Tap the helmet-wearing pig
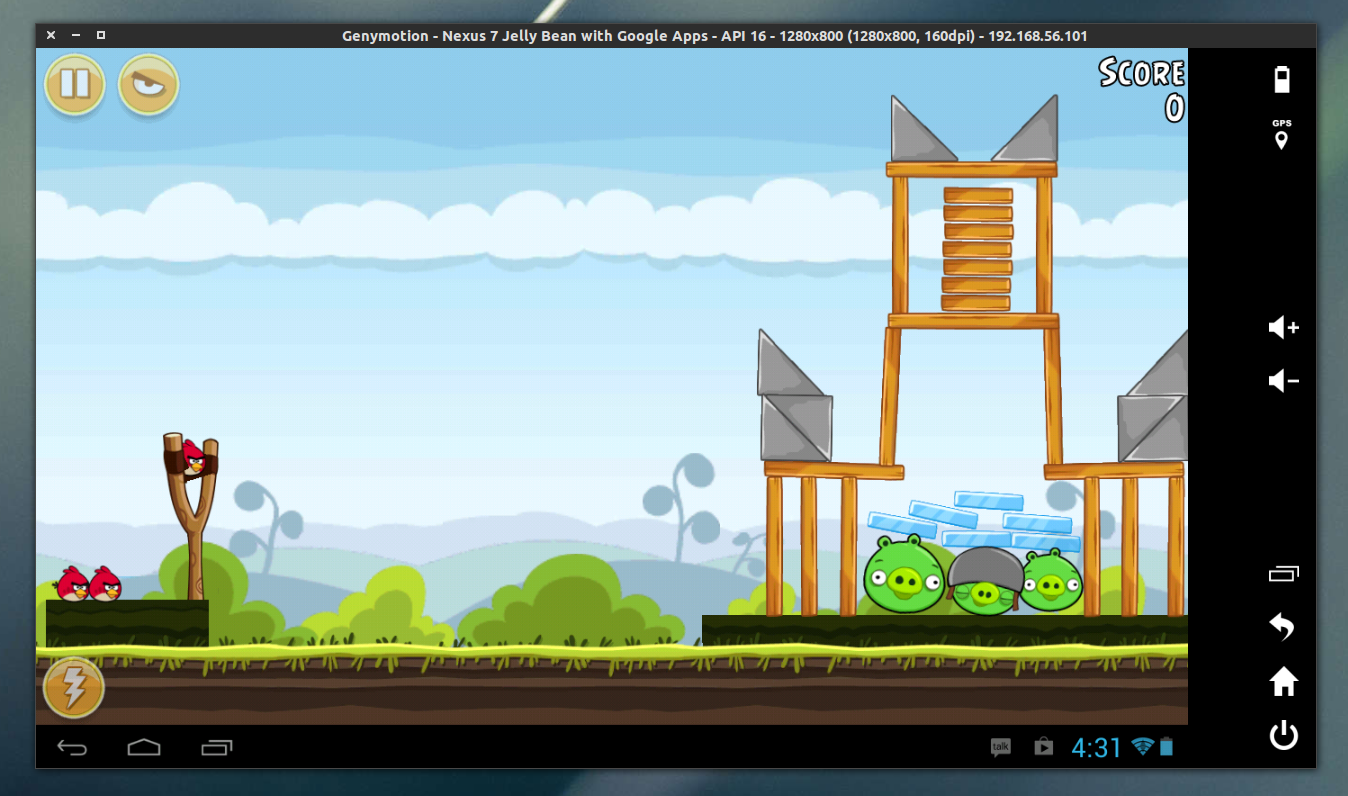Screen dimensions: 1348x796 click(x=985, y=580)
